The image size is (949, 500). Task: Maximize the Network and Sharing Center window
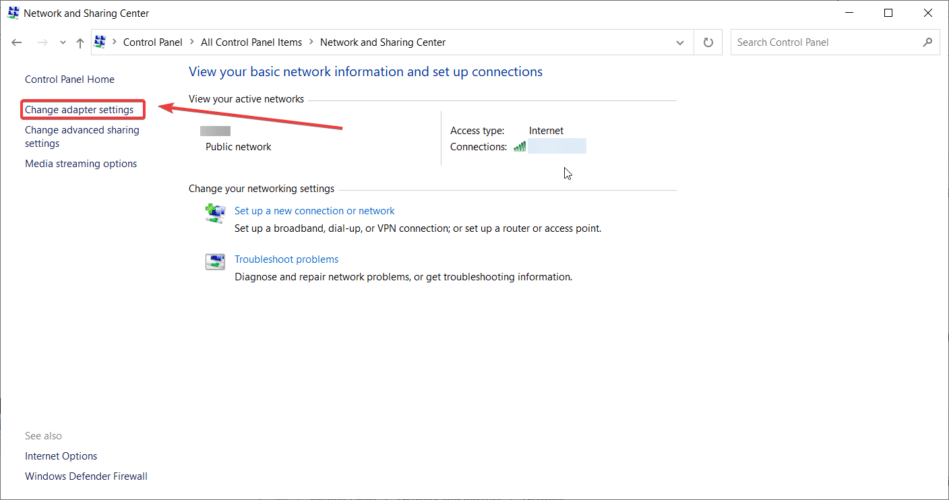tap(888, 13)
